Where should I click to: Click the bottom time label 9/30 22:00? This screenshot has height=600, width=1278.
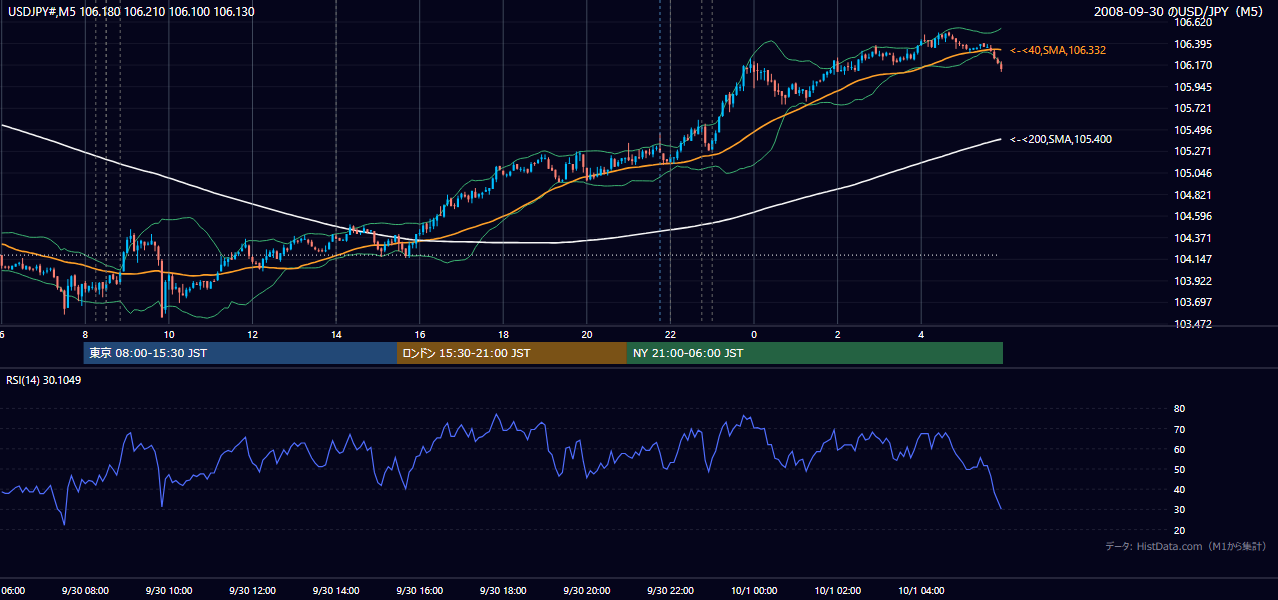pyautogui.click(x=670, y=591)
